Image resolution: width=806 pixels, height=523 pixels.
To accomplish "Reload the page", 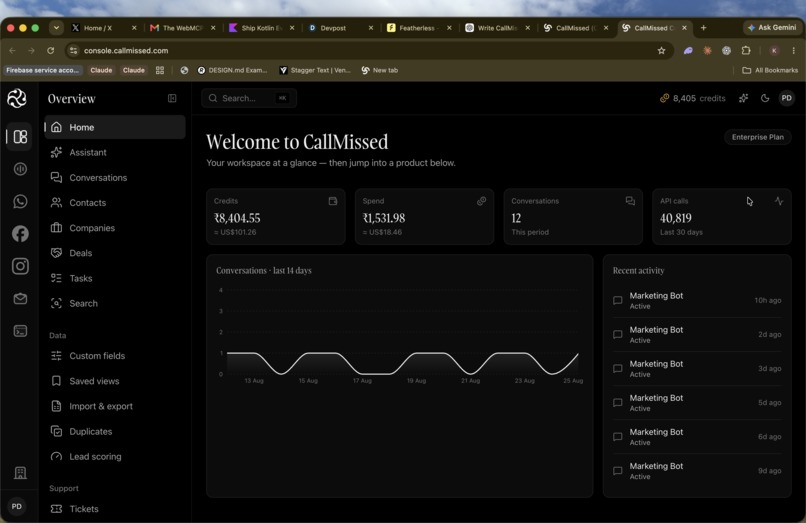I will tap(50, 50).
